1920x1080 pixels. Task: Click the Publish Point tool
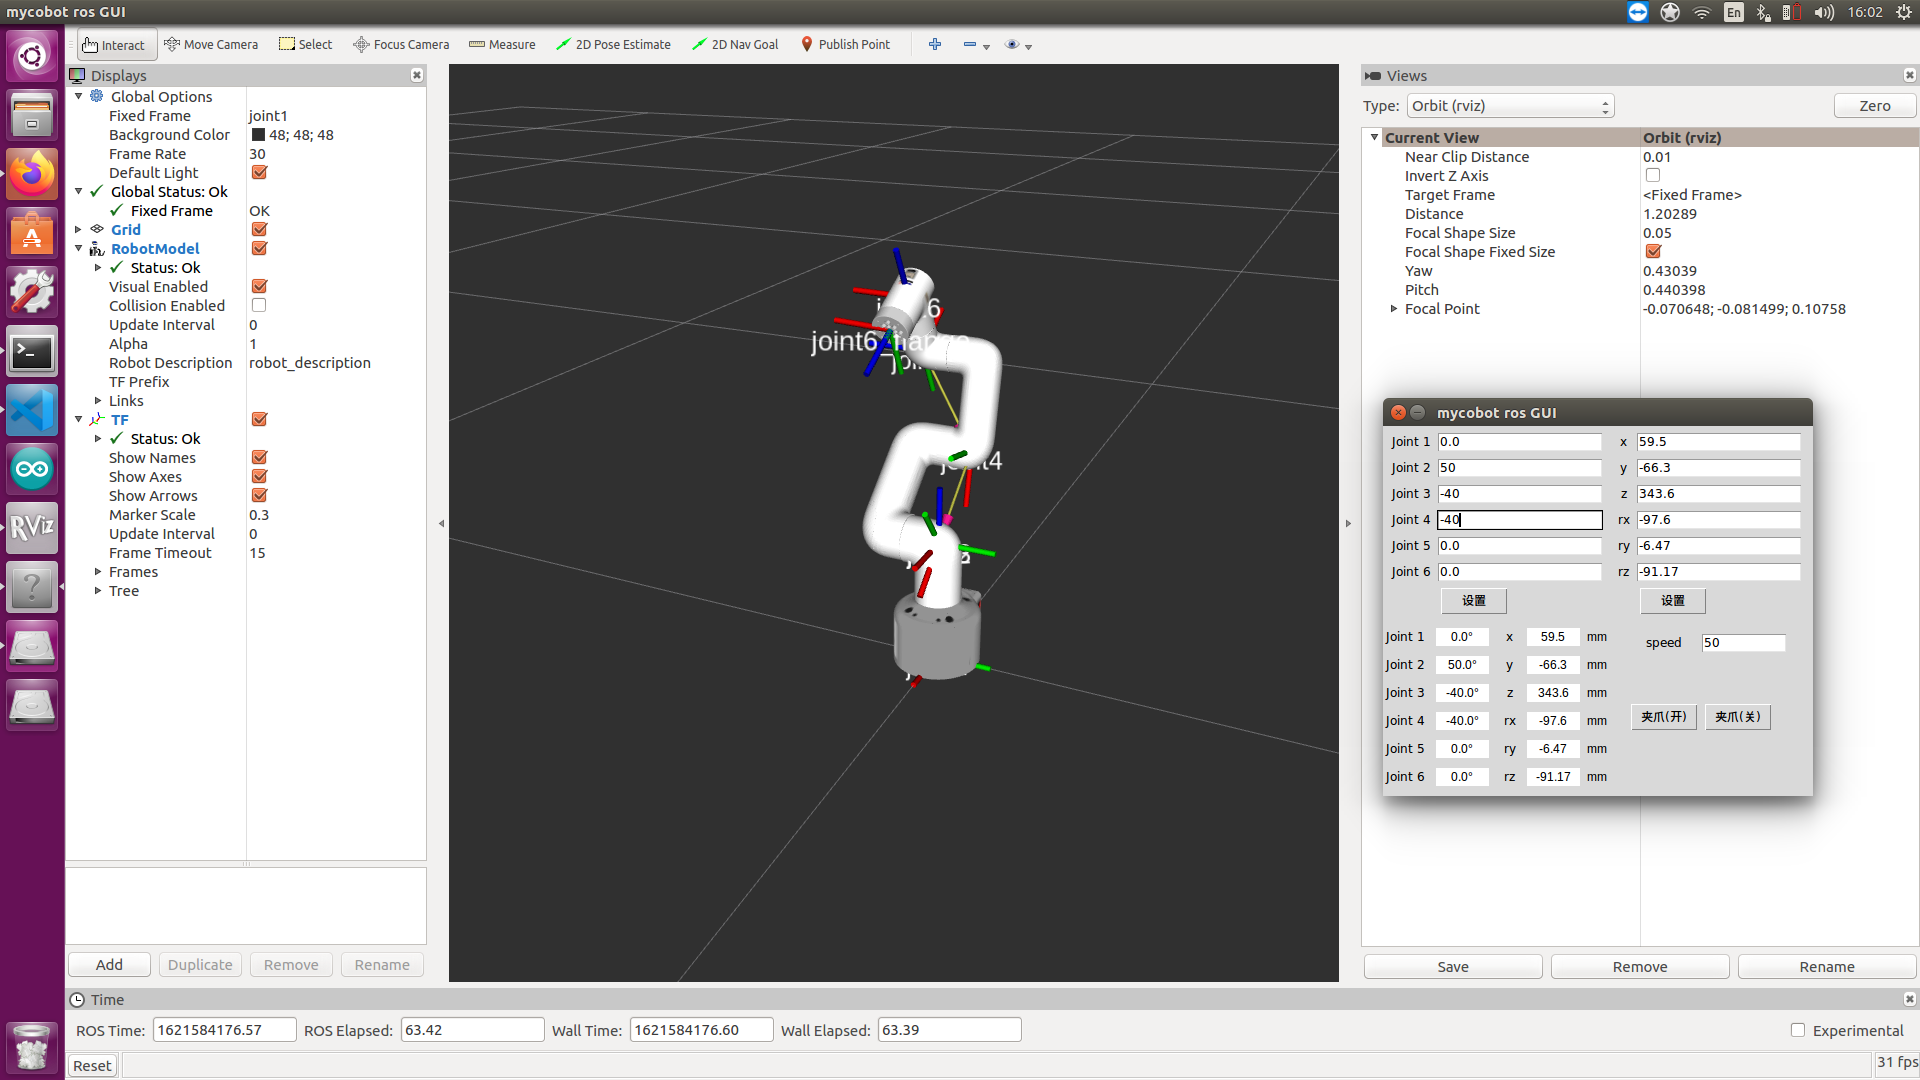coord(845,44)
